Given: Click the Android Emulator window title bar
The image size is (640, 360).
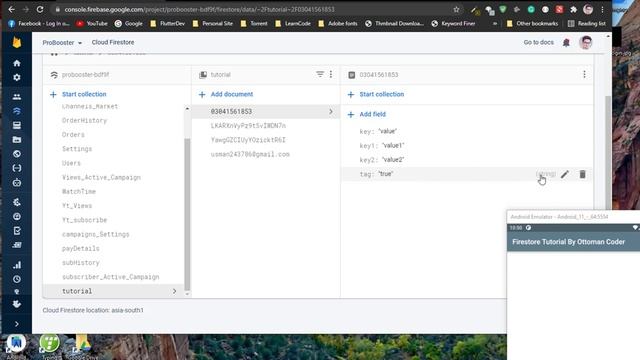Looking at the screenshot, I should coord(573,217).
